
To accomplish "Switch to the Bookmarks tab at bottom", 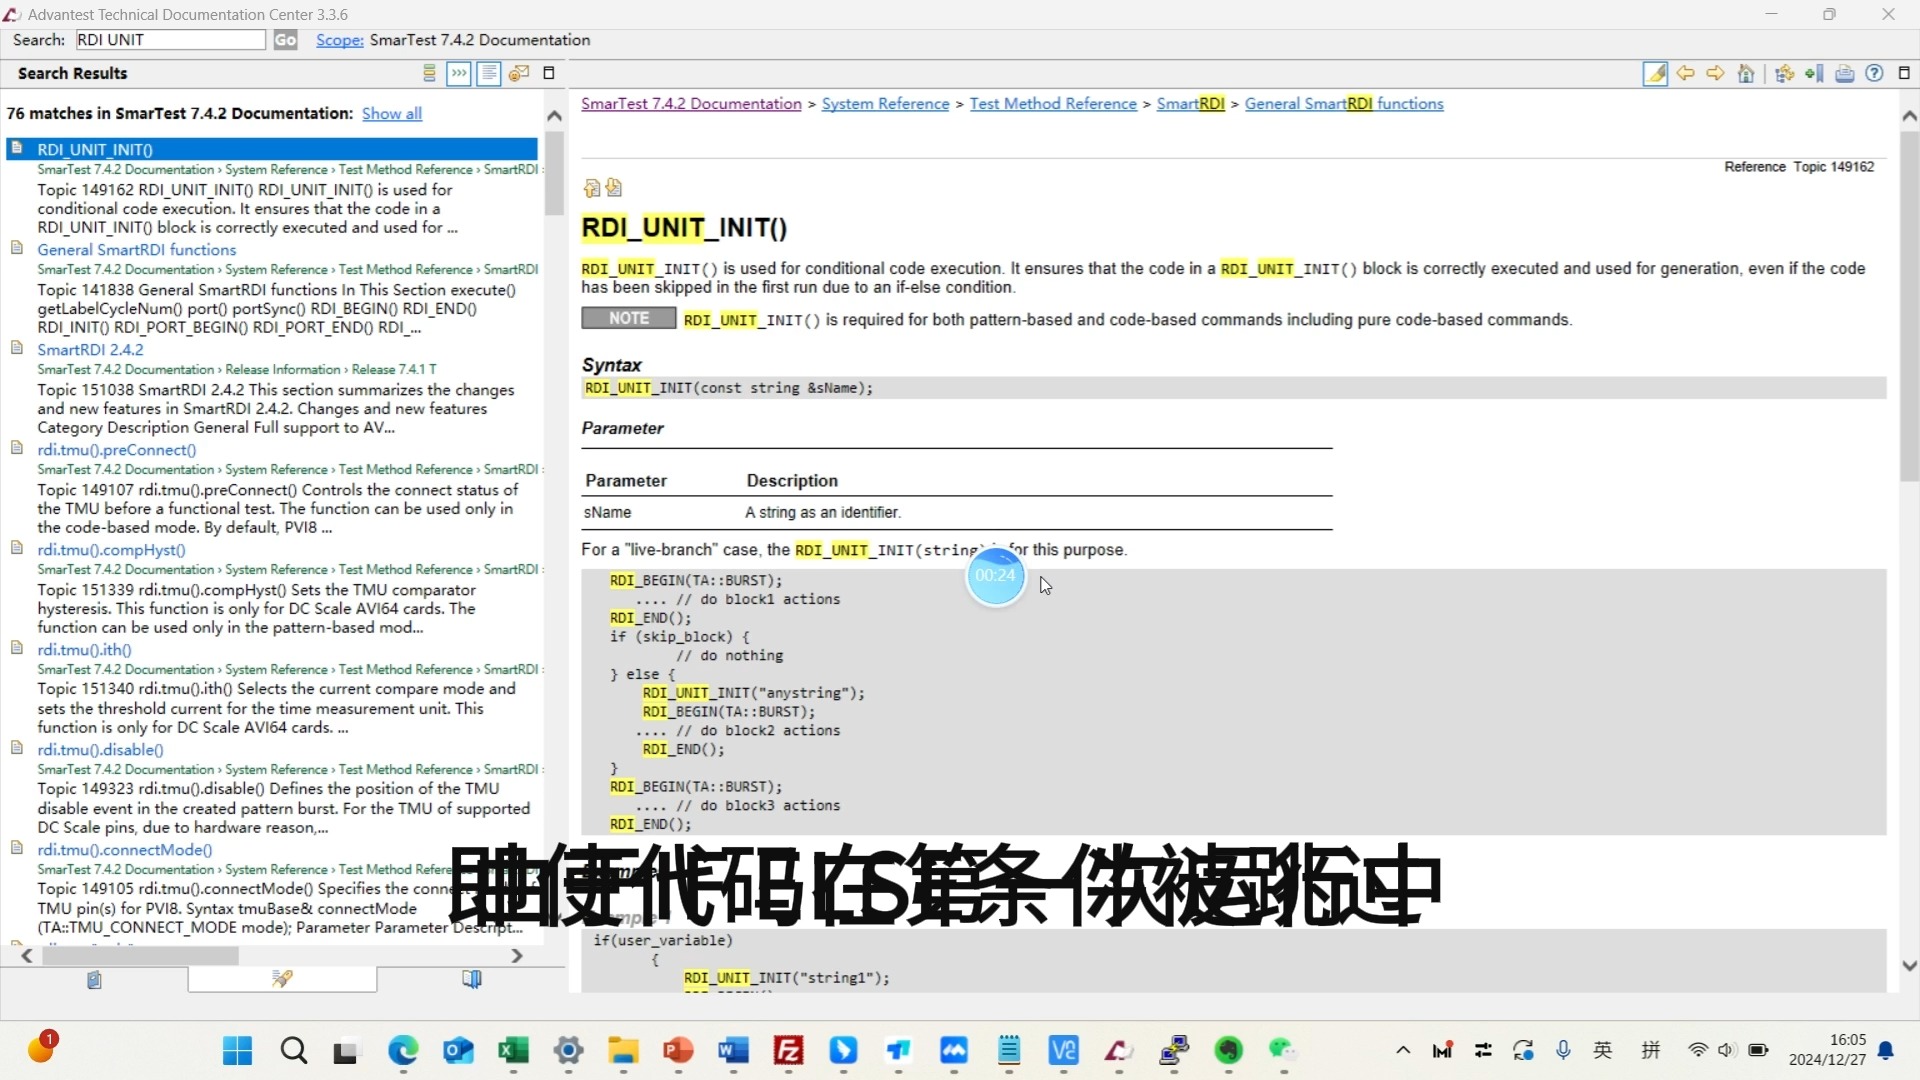I will pyautogui.click(x=472, y=980).
